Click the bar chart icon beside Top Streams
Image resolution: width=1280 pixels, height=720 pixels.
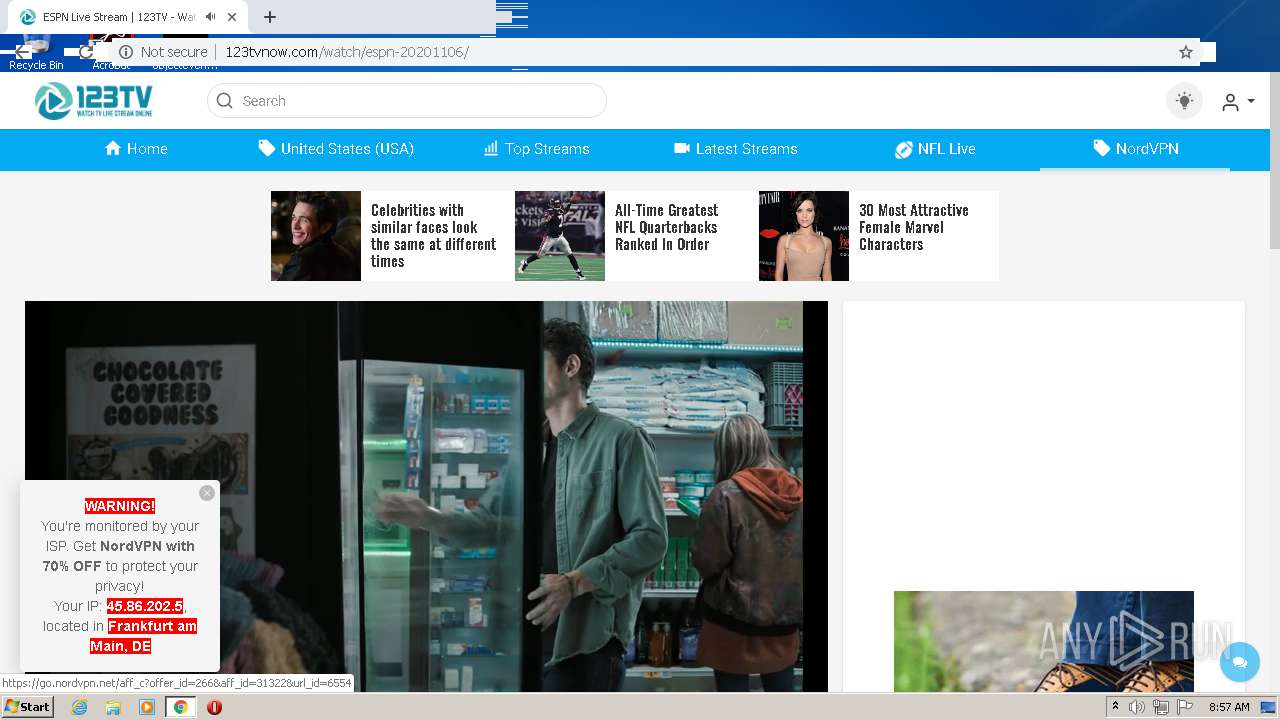[491, 148]
